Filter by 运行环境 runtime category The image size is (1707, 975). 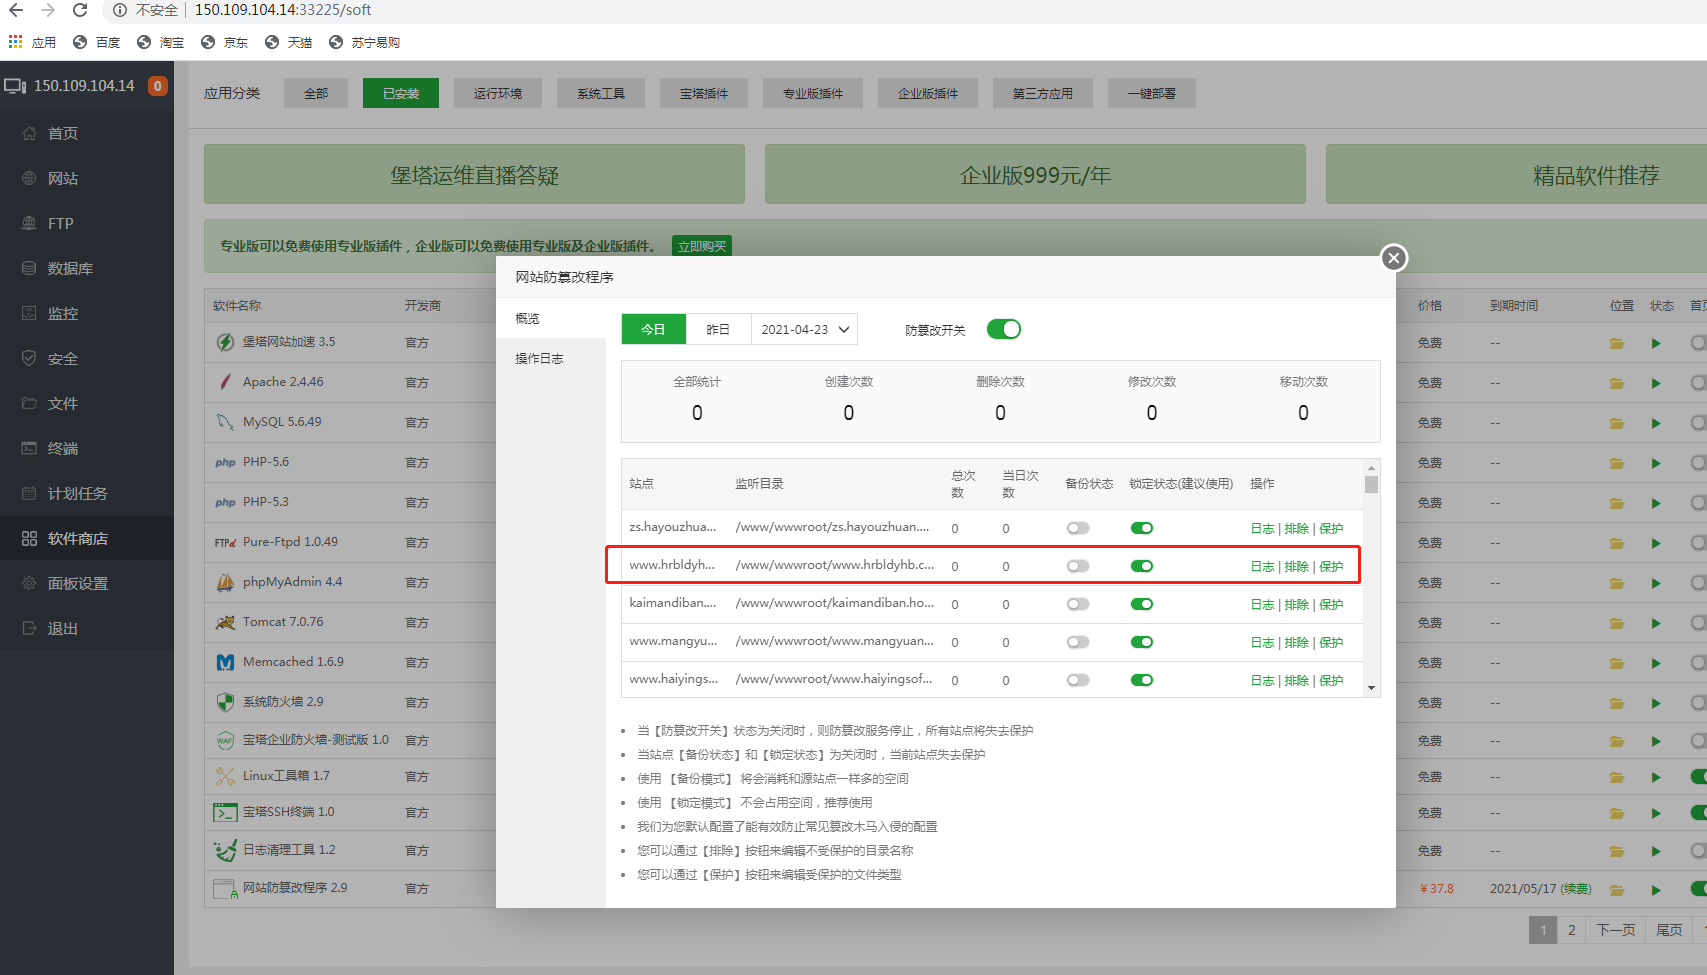coord(498,93)
